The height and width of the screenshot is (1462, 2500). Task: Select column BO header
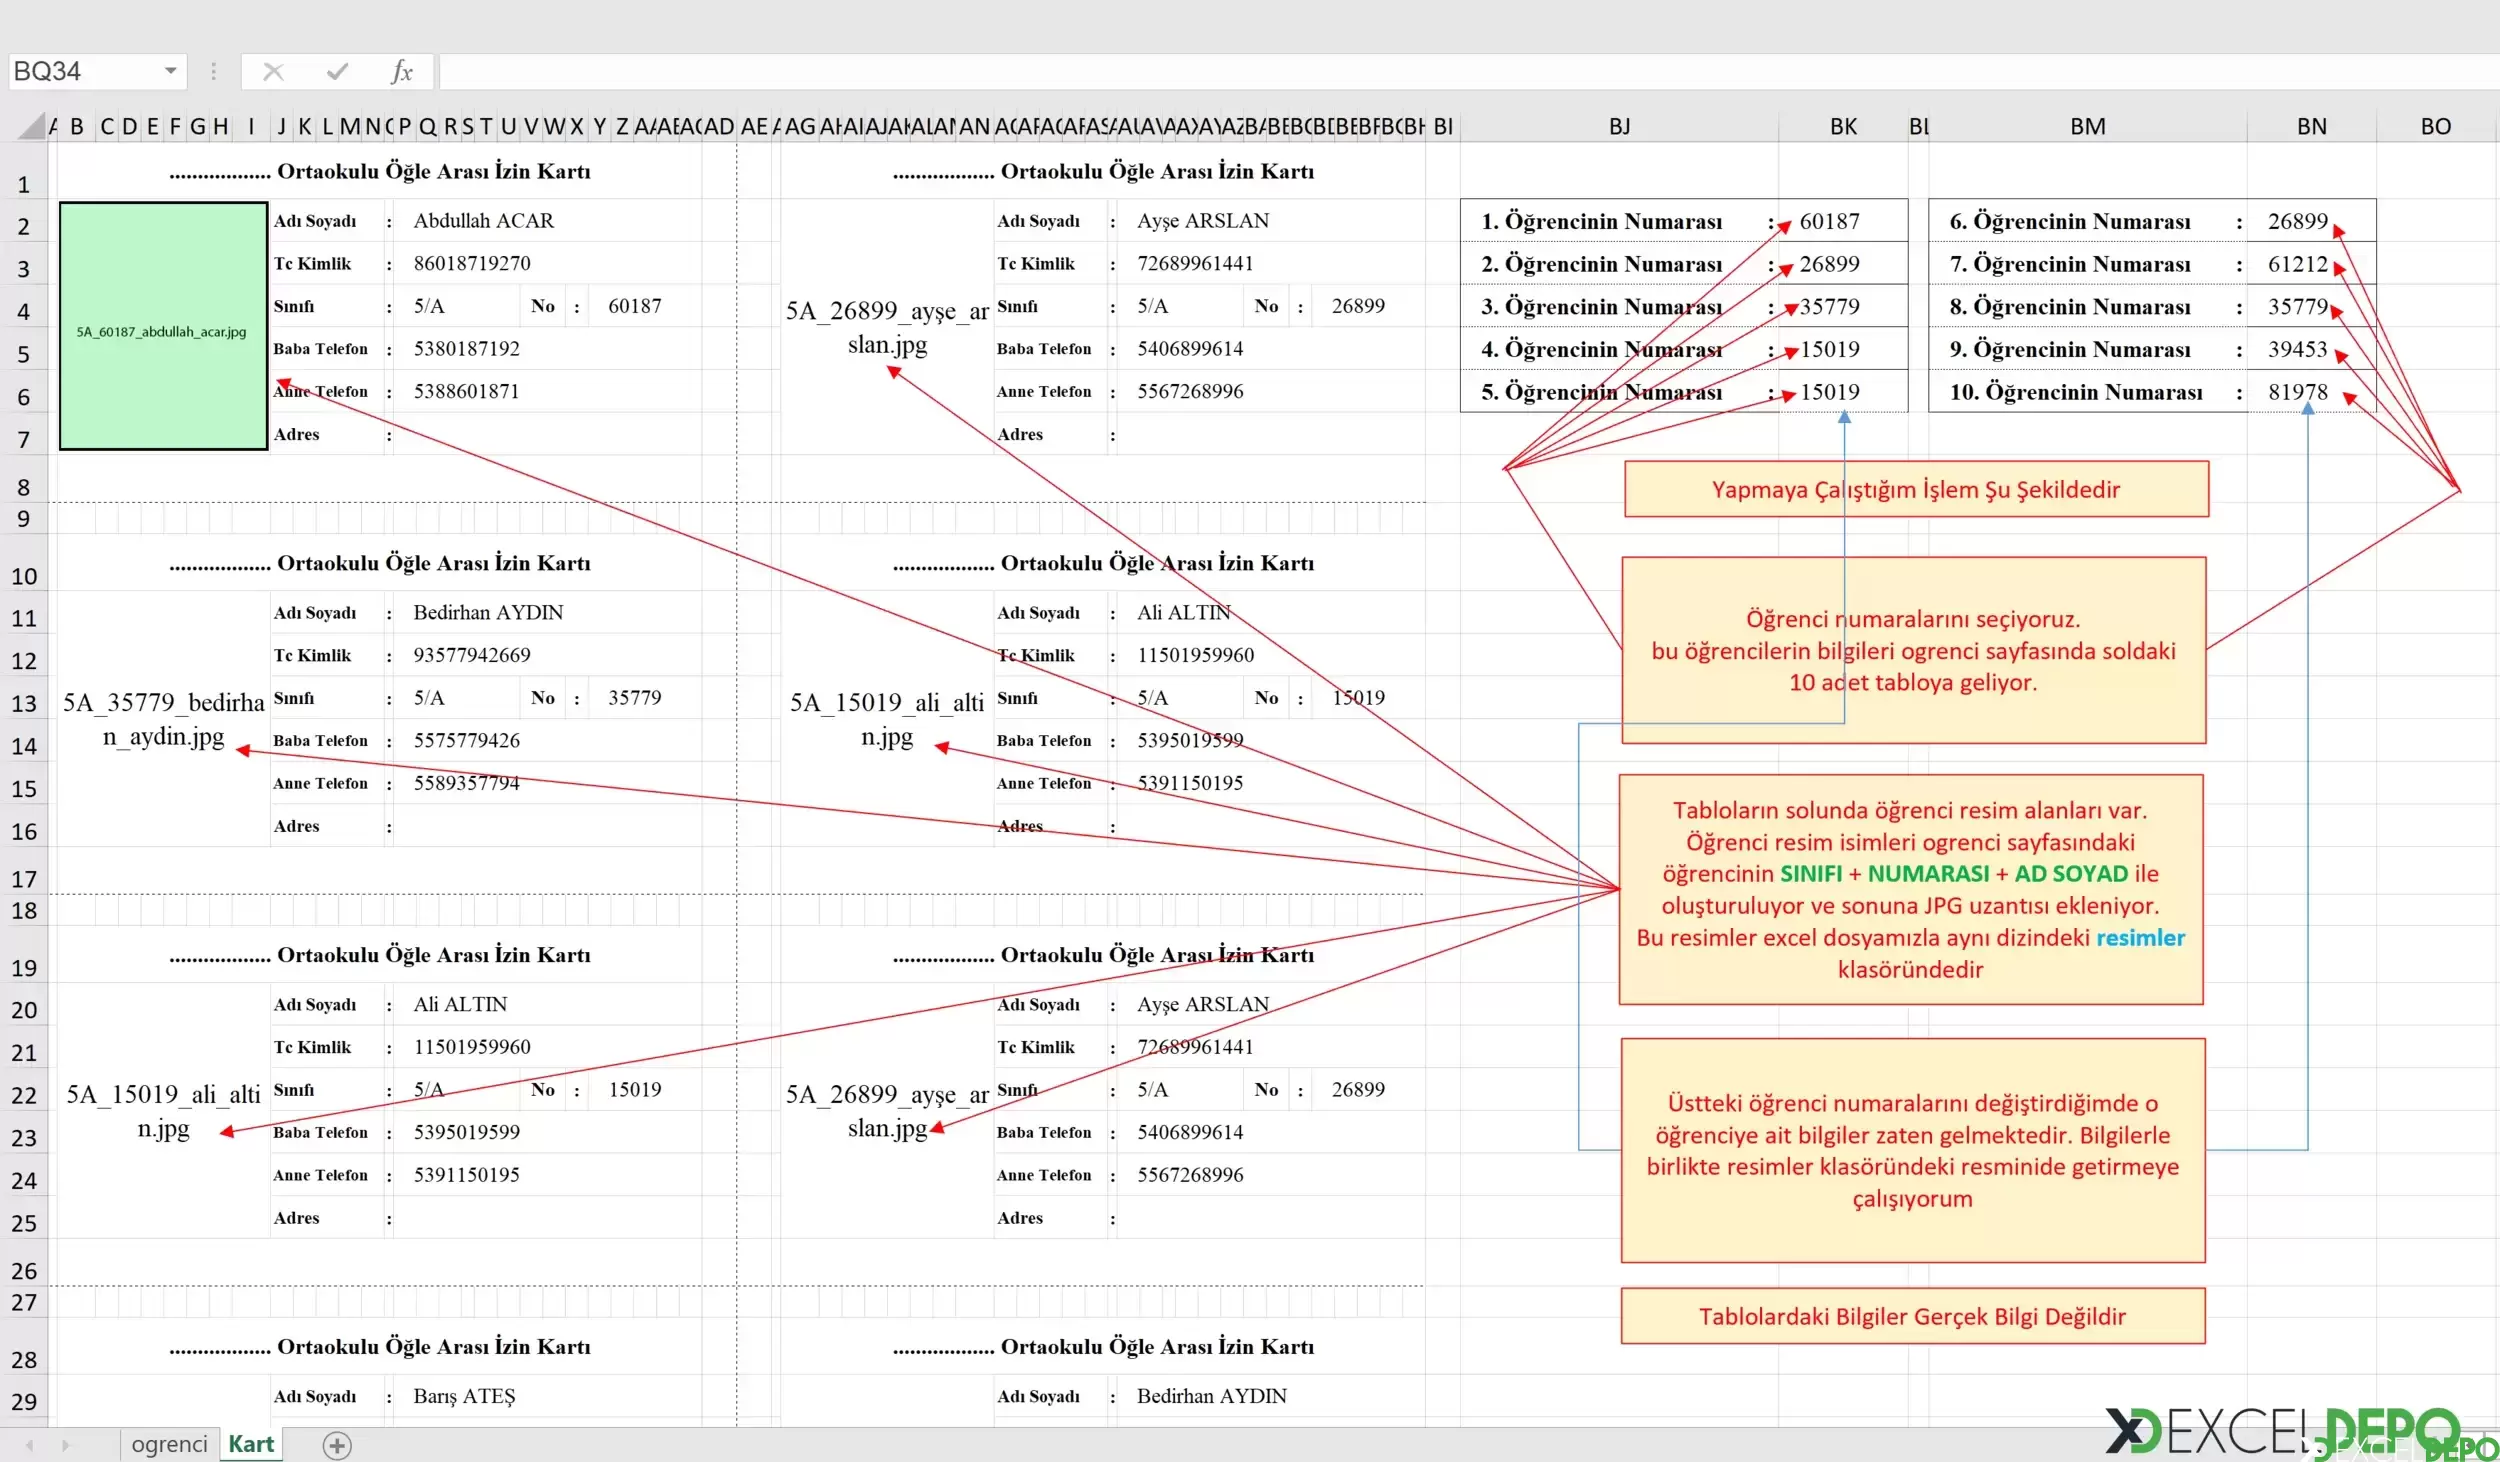click(2436, 126)
